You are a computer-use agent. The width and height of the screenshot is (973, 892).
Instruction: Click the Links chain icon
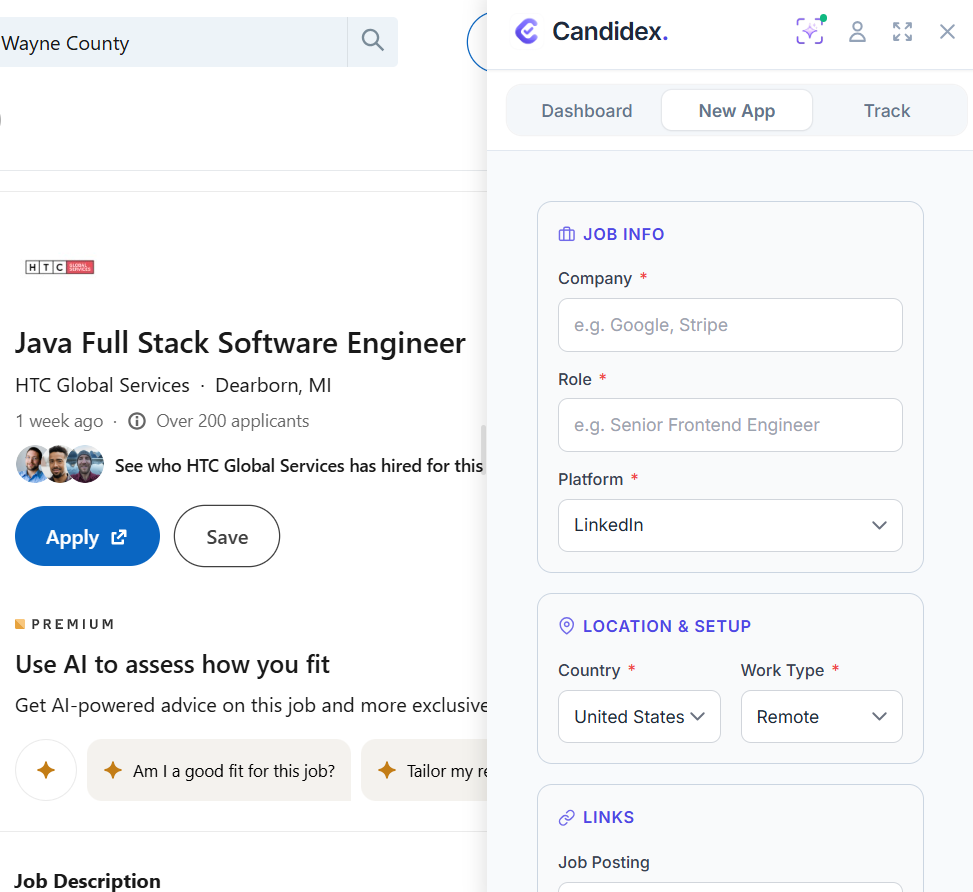pyautogui.click(x=567, y=818)
